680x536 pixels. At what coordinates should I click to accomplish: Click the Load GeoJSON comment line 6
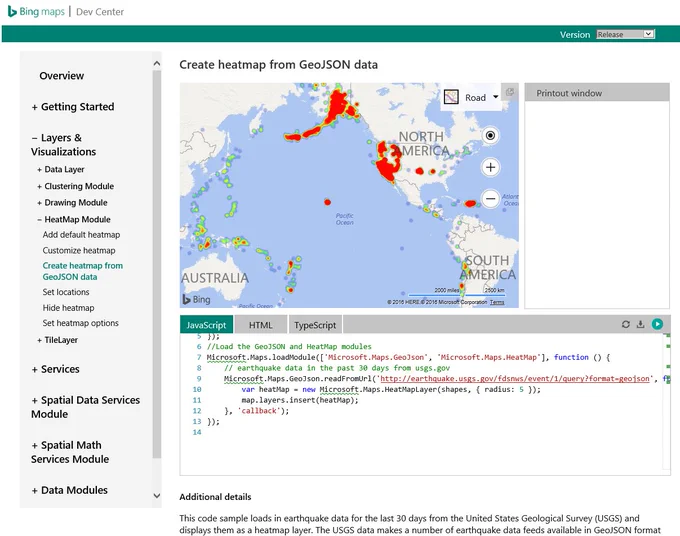tap(289, 346)
